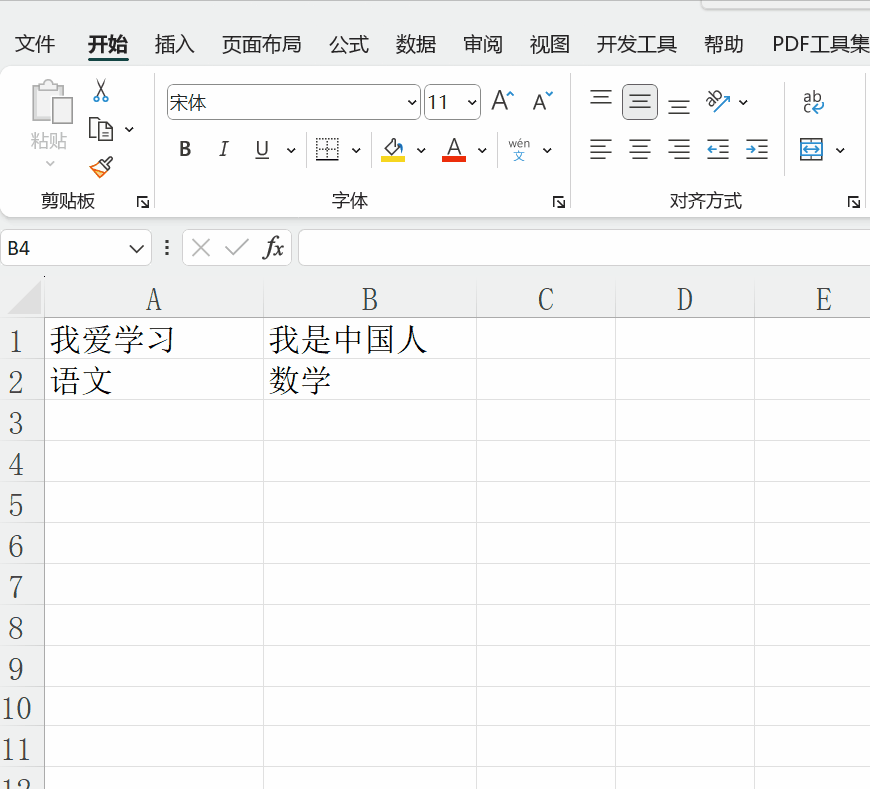Screen dimensions: 870x789
Task: Open fill color dropdown arrow
Action: (421, 150)
